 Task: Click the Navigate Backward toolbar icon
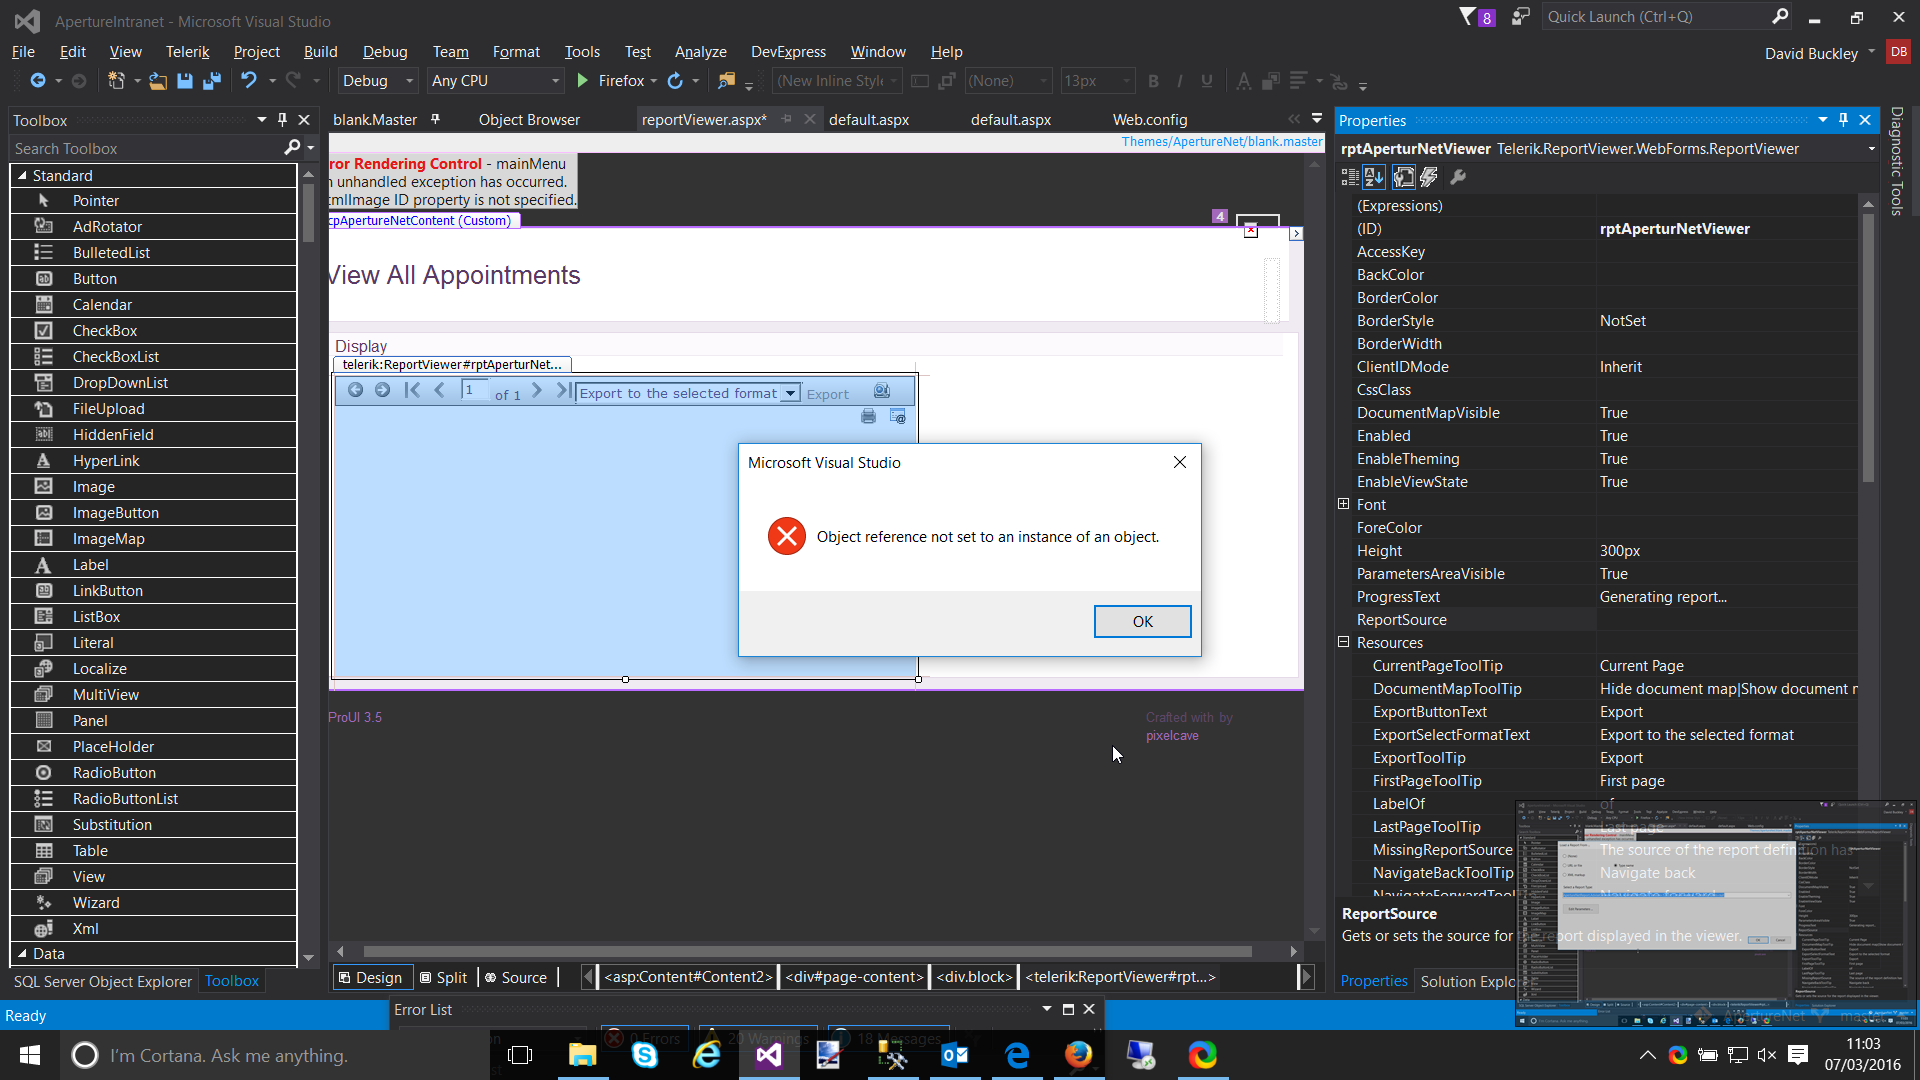pos(38,81)
